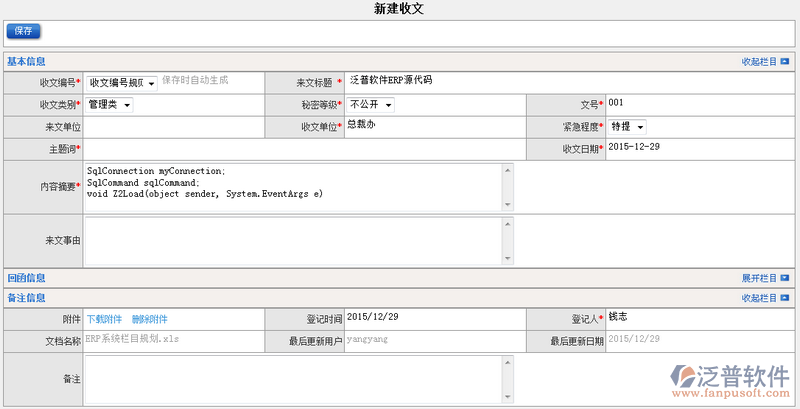800x409 pixels.
Task: Click 内容摘要 scrollbar down arrow
Action: tap(508, 204)
